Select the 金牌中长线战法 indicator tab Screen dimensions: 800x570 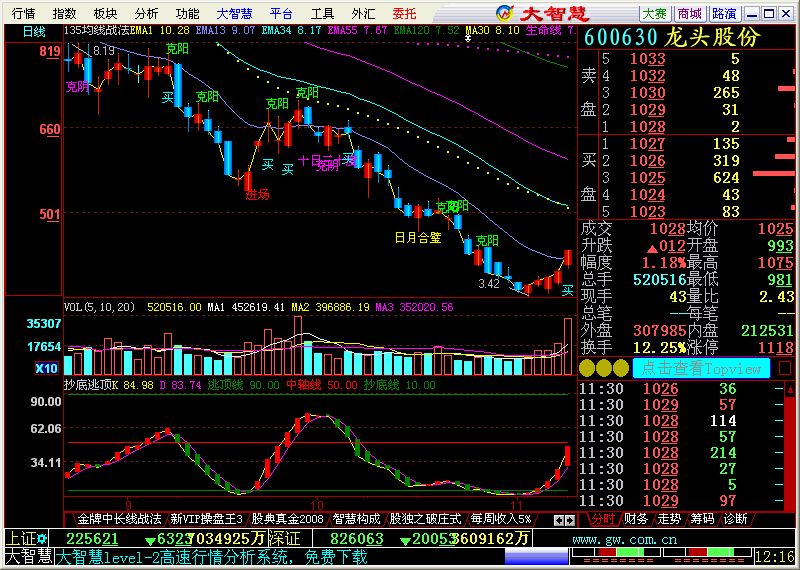[x=119, y=519]
